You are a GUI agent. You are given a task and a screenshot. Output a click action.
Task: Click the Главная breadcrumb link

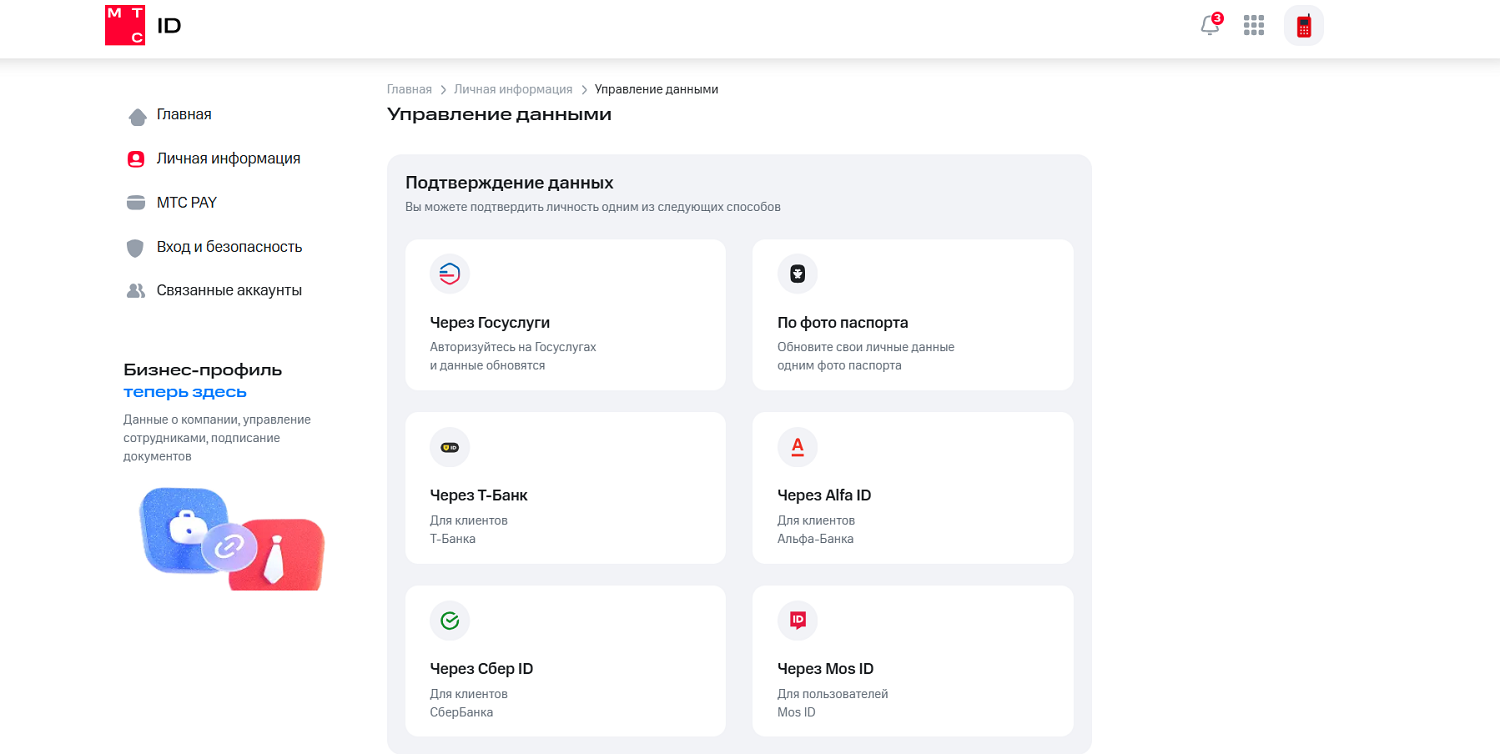click(x=409, y=90)
